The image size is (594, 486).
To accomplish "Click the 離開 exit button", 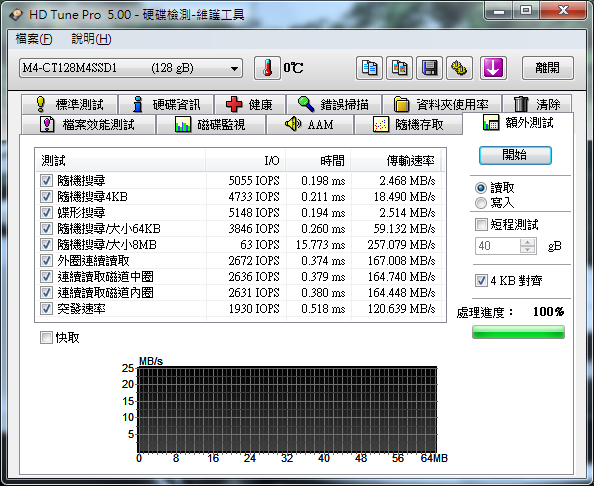I will coord(547,68).
